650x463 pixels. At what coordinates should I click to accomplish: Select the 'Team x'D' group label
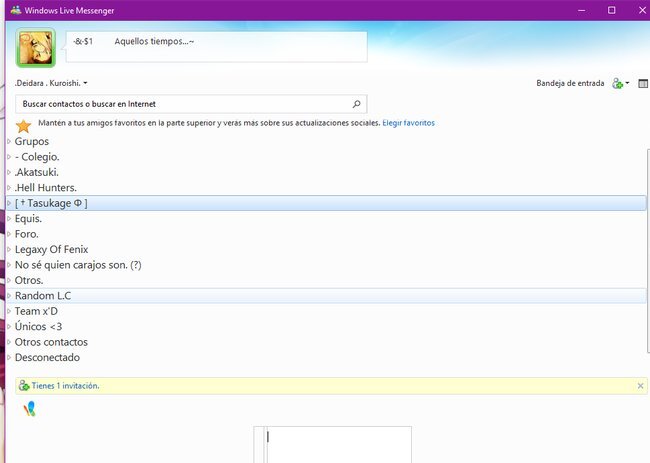36,311
